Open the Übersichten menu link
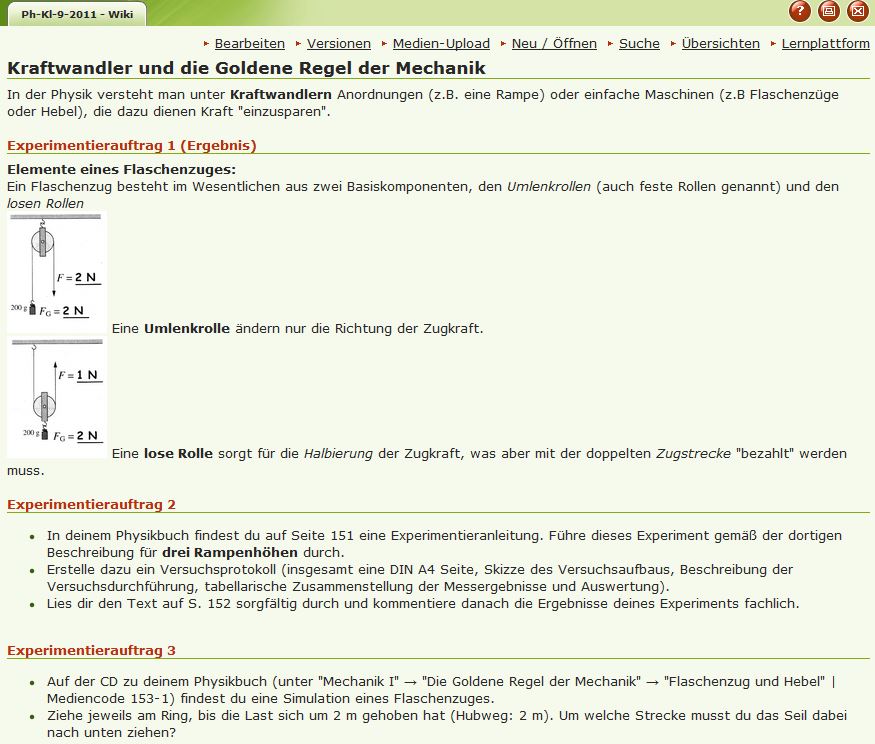875x744 pixels. pyautogui.click(x=720, y=44)
